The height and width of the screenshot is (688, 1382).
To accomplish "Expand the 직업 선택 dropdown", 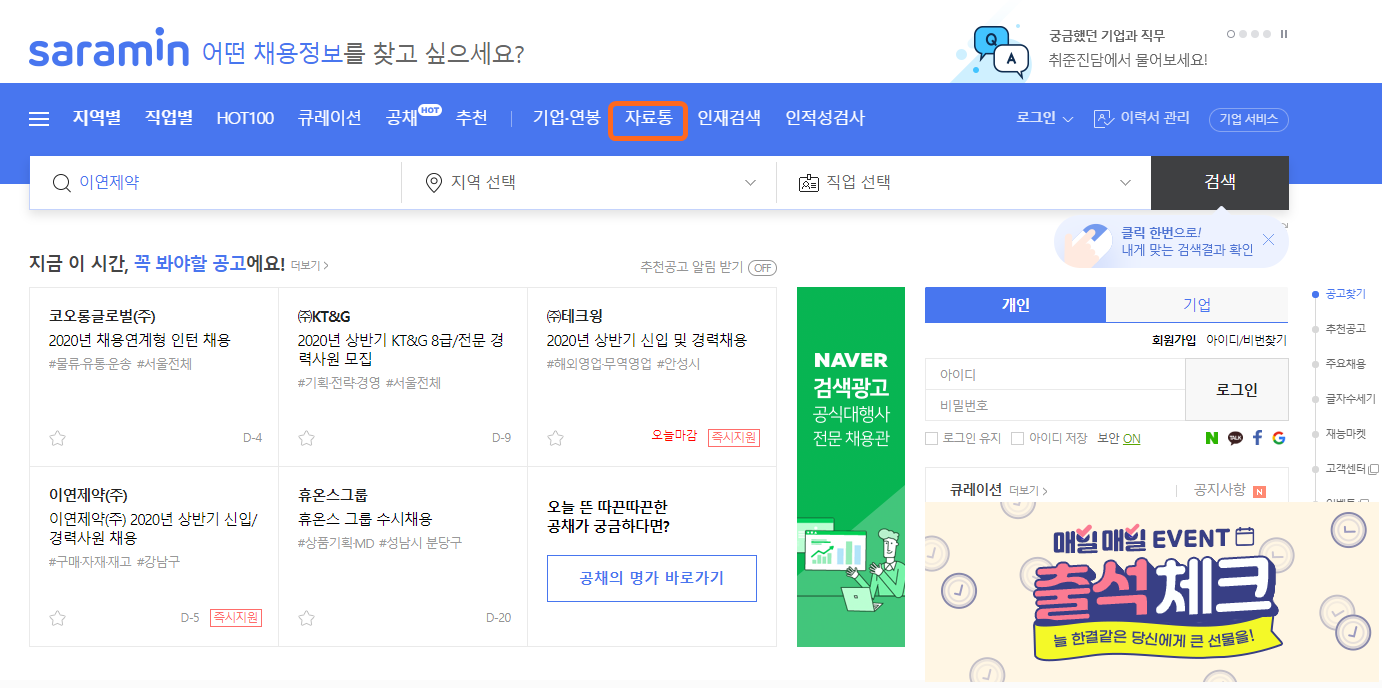I will (x=1126, y=183).
